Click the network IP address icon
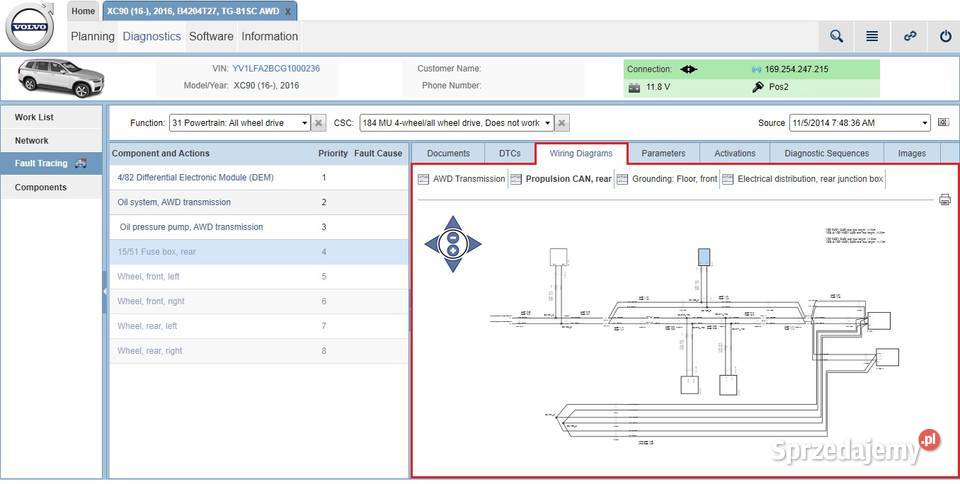The width and height of the screenshot is (960, 484). (756, 69)
